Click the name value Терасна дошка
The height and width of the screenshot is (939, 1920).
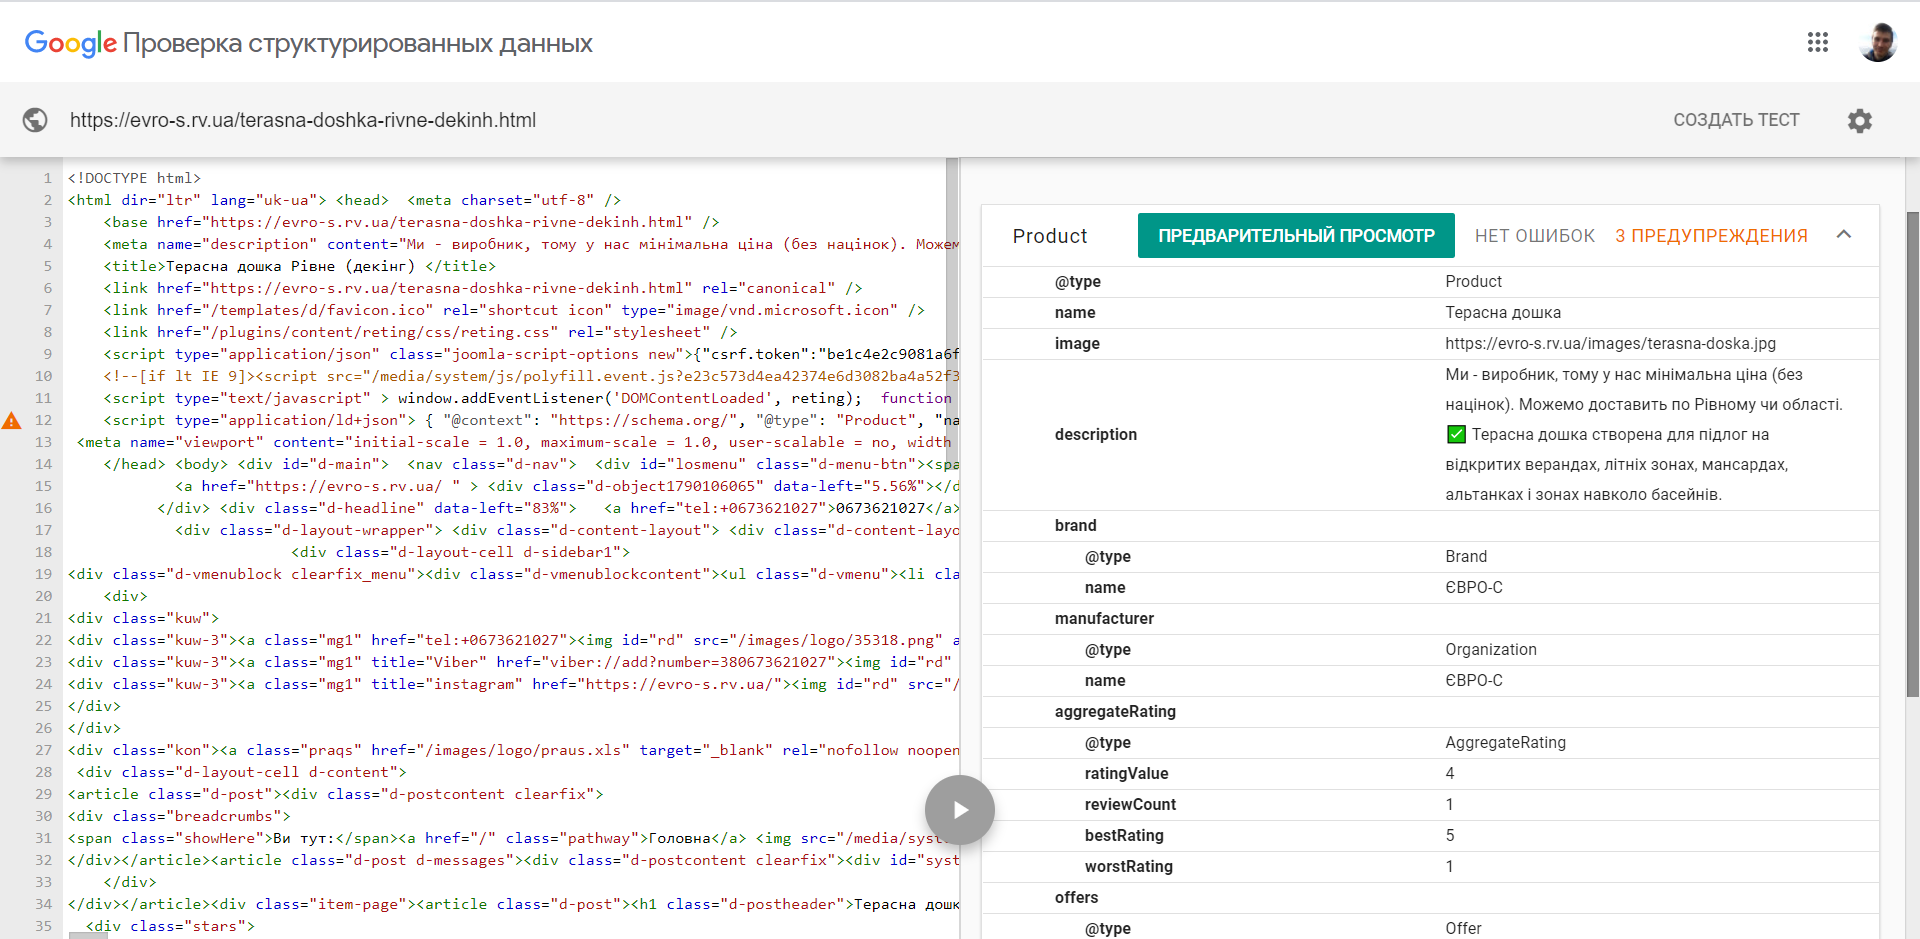1503,312
